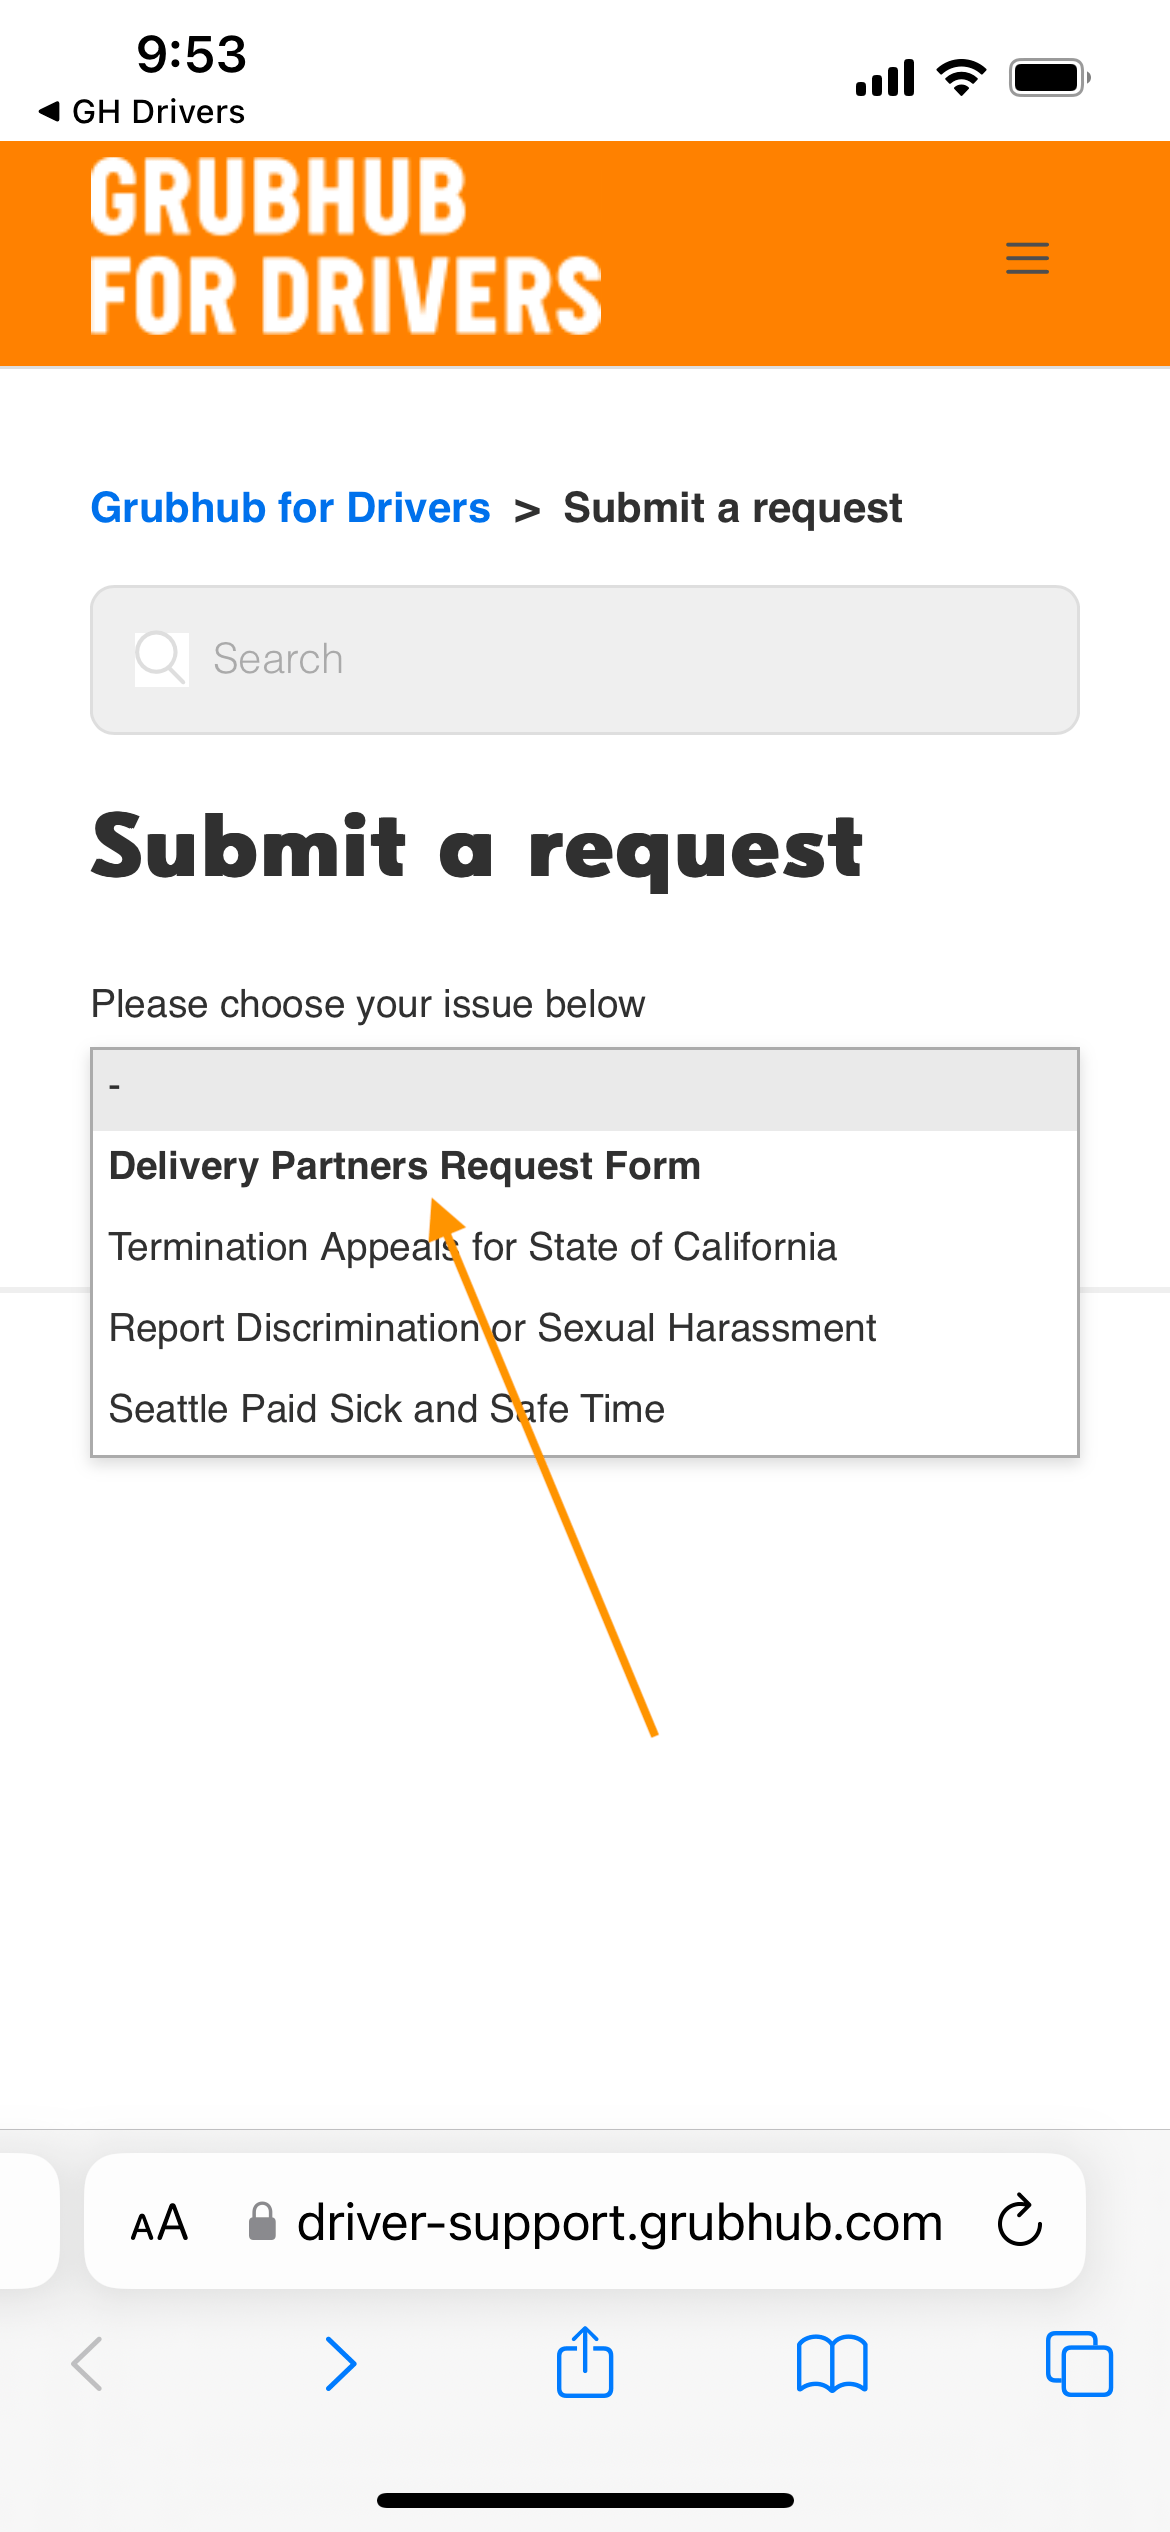The height and width of the screenshot is (2532, 1170).
Task: Tap the Grubhub for Drivers logo
Action: [345, 246]
